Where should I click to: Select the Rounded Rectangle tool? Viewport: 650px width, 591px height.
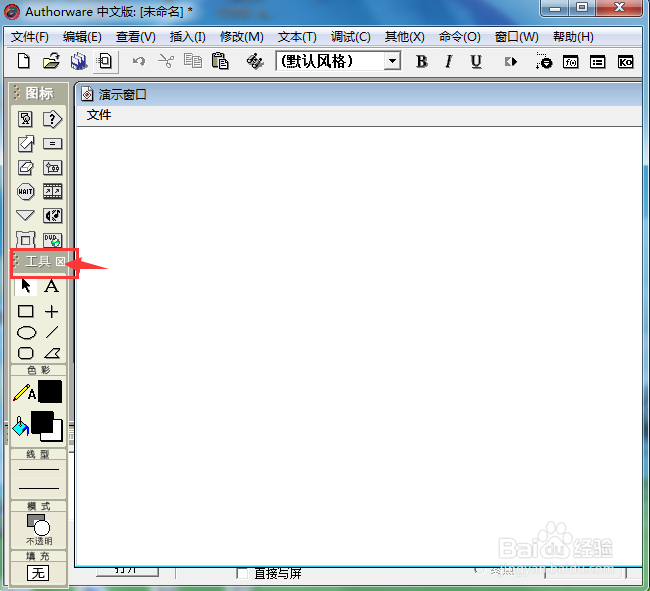26,353
